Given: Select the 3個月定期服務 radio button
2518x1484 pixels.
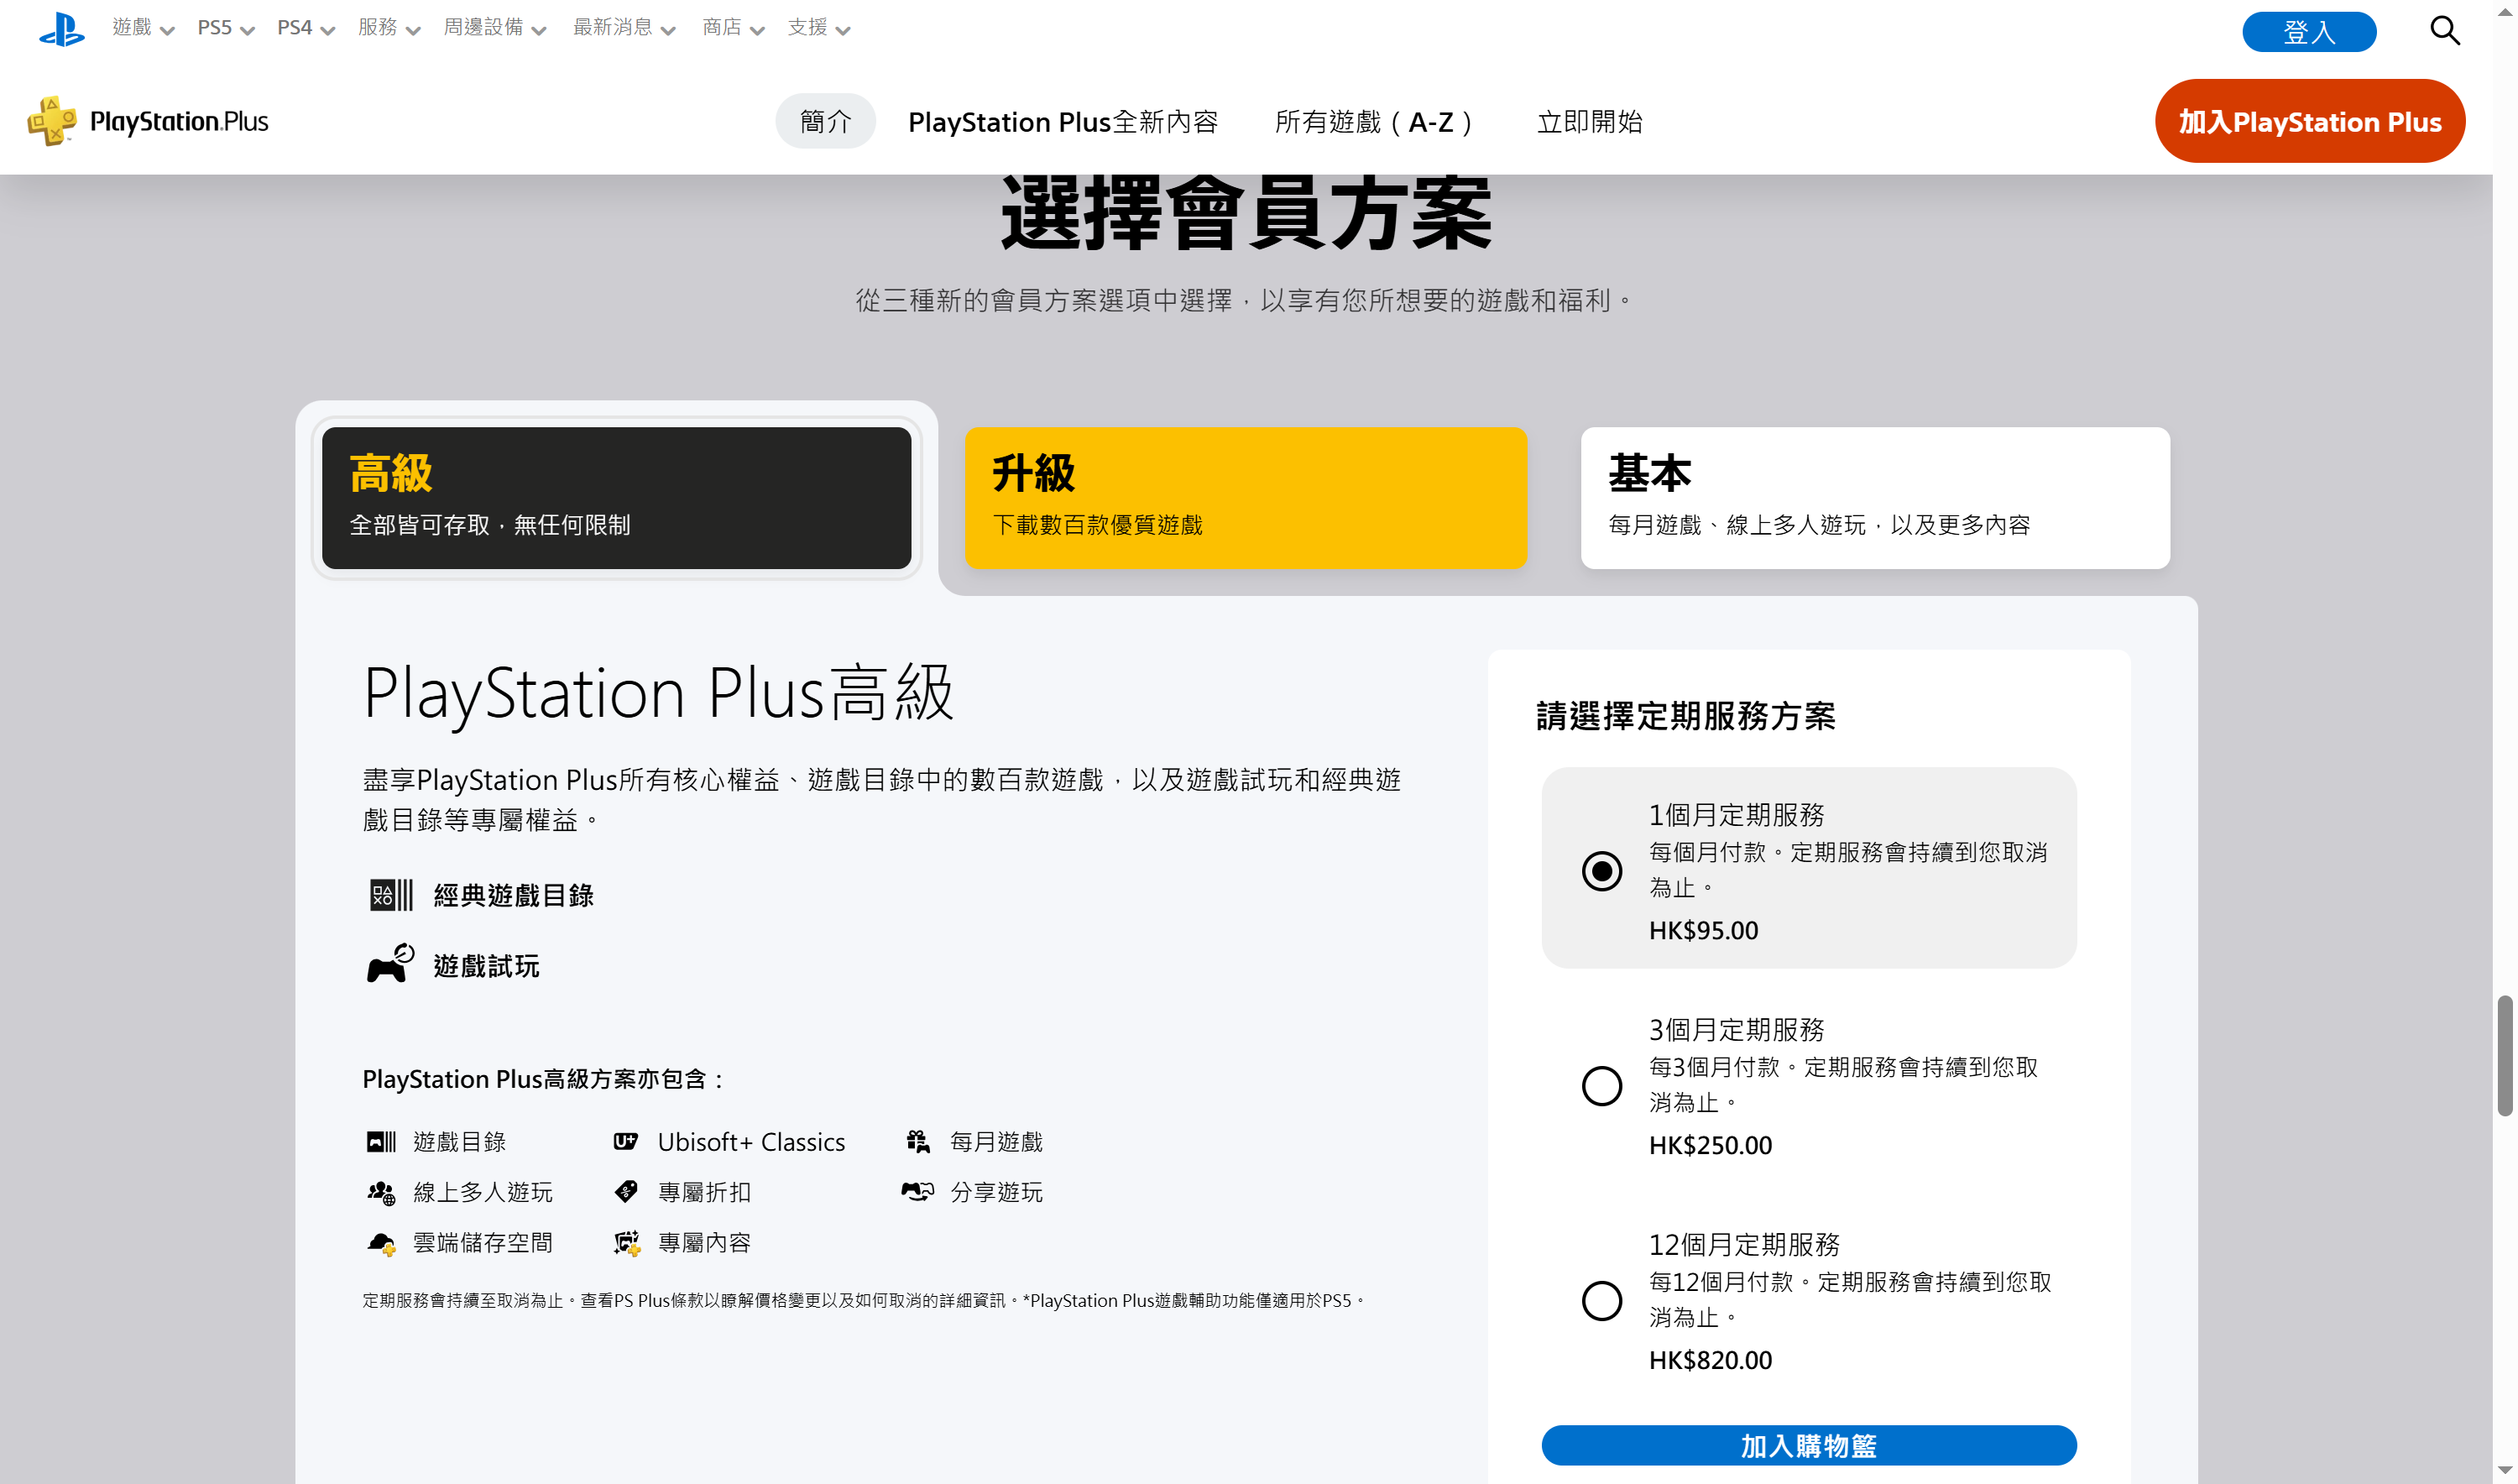Looking at the screenshot, I should 1601,1086.
